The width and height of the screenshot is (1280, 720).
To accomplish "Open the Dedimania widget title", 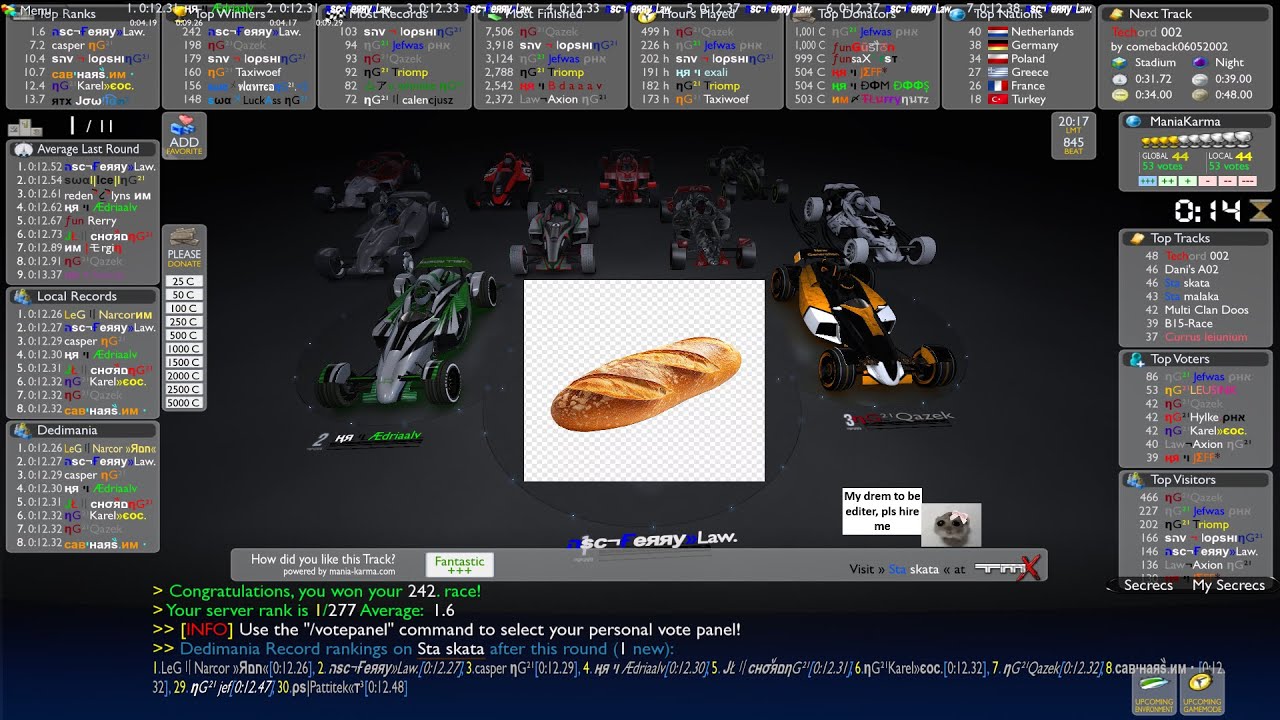I will tap(67, 430).
